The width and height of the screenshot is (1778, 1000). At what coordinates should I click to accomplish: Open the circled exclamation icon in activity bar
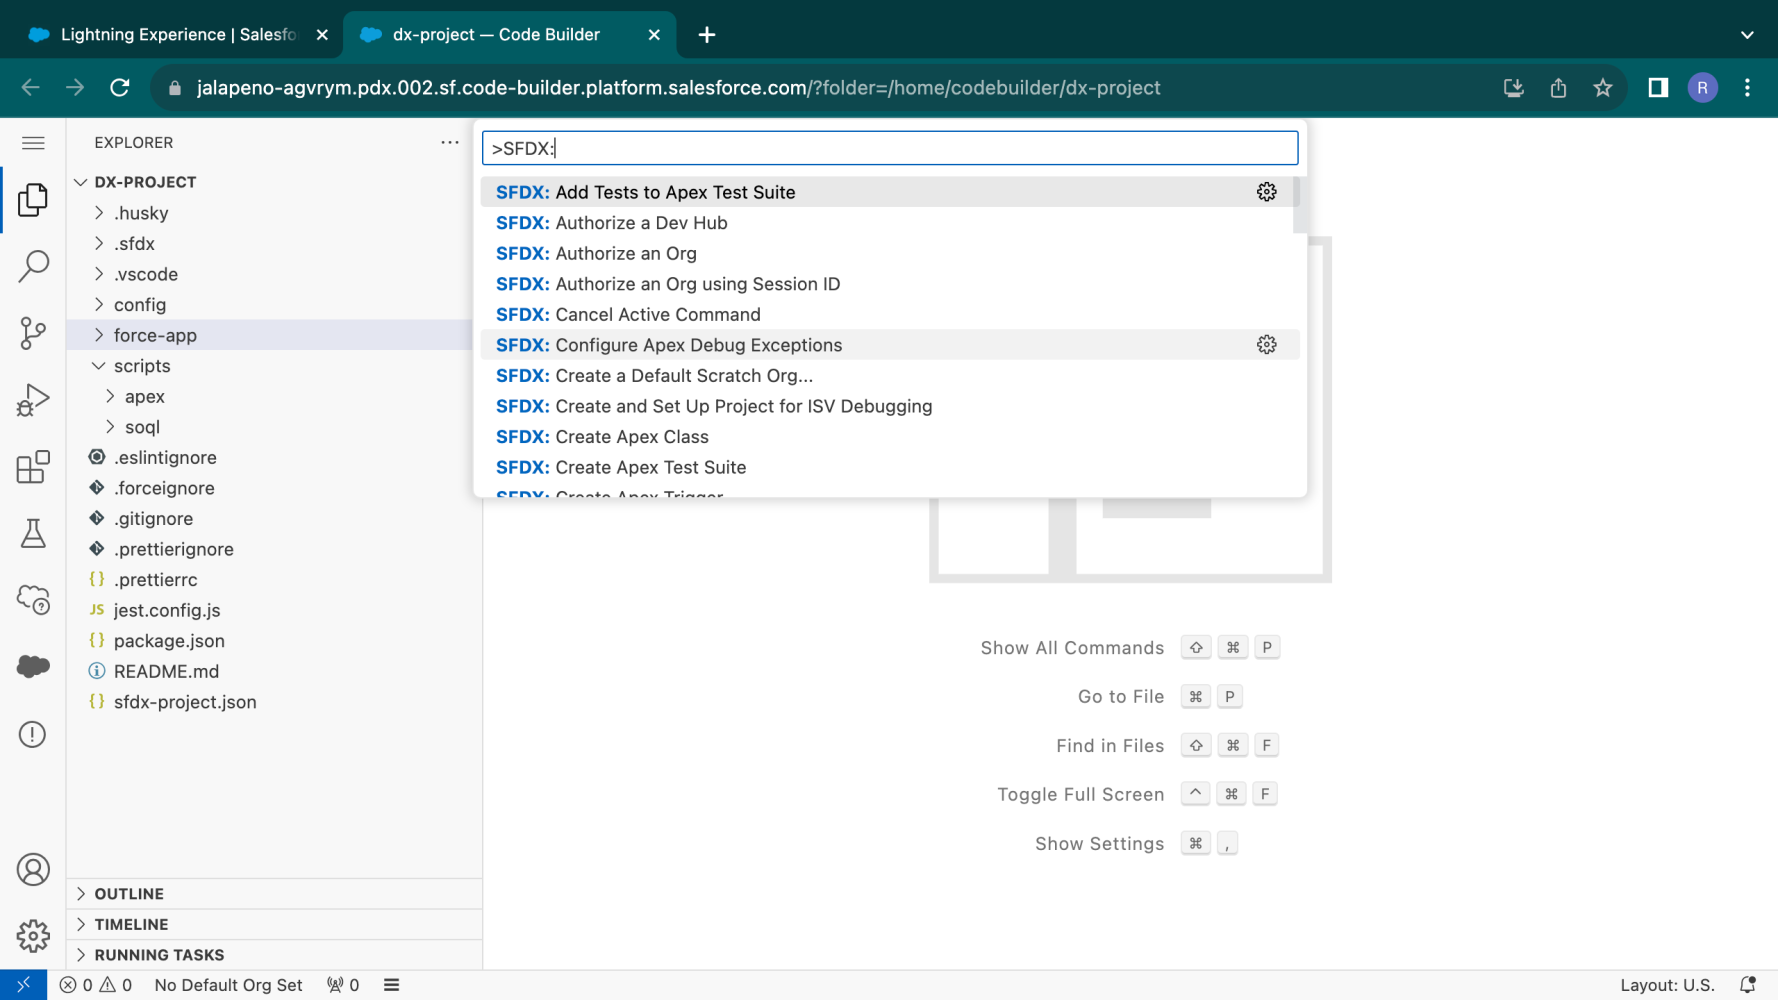[33, 734]
